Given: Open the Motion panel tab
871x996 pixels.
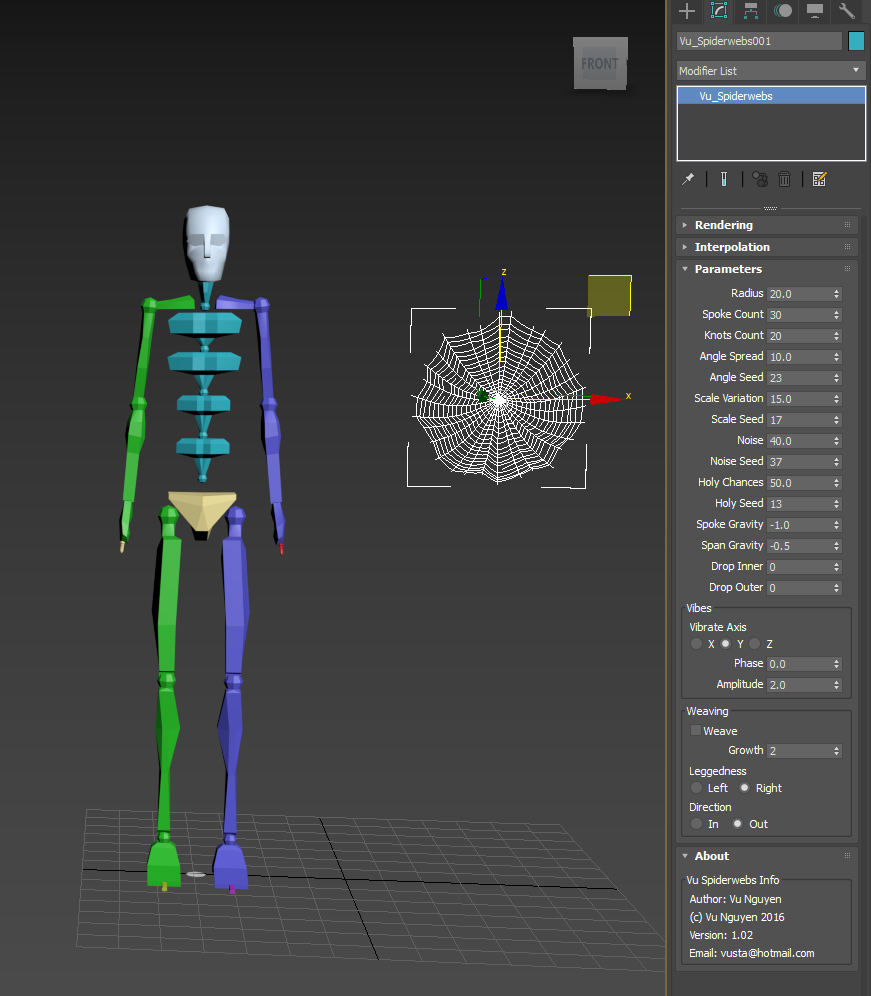Looking at the screenshot, I should 783,11.
